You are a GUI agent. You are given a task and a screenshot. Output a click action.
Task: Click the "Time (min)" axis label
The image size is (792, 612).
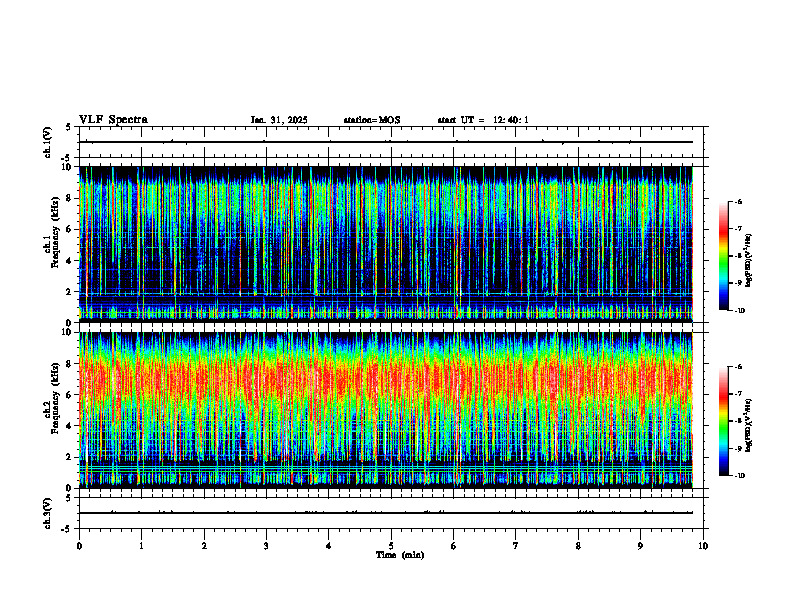pos(400,555)
